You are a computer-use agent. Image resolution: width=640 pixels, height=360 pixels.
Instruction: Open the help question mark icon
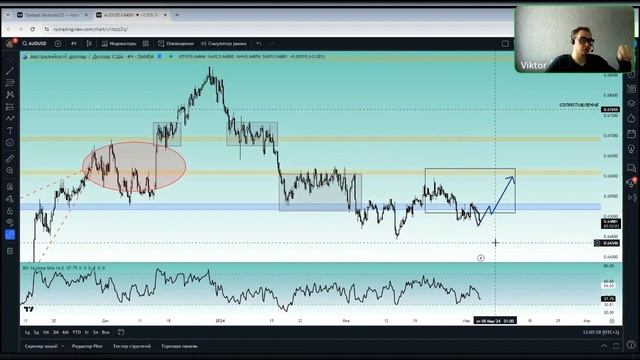(631, 344)
